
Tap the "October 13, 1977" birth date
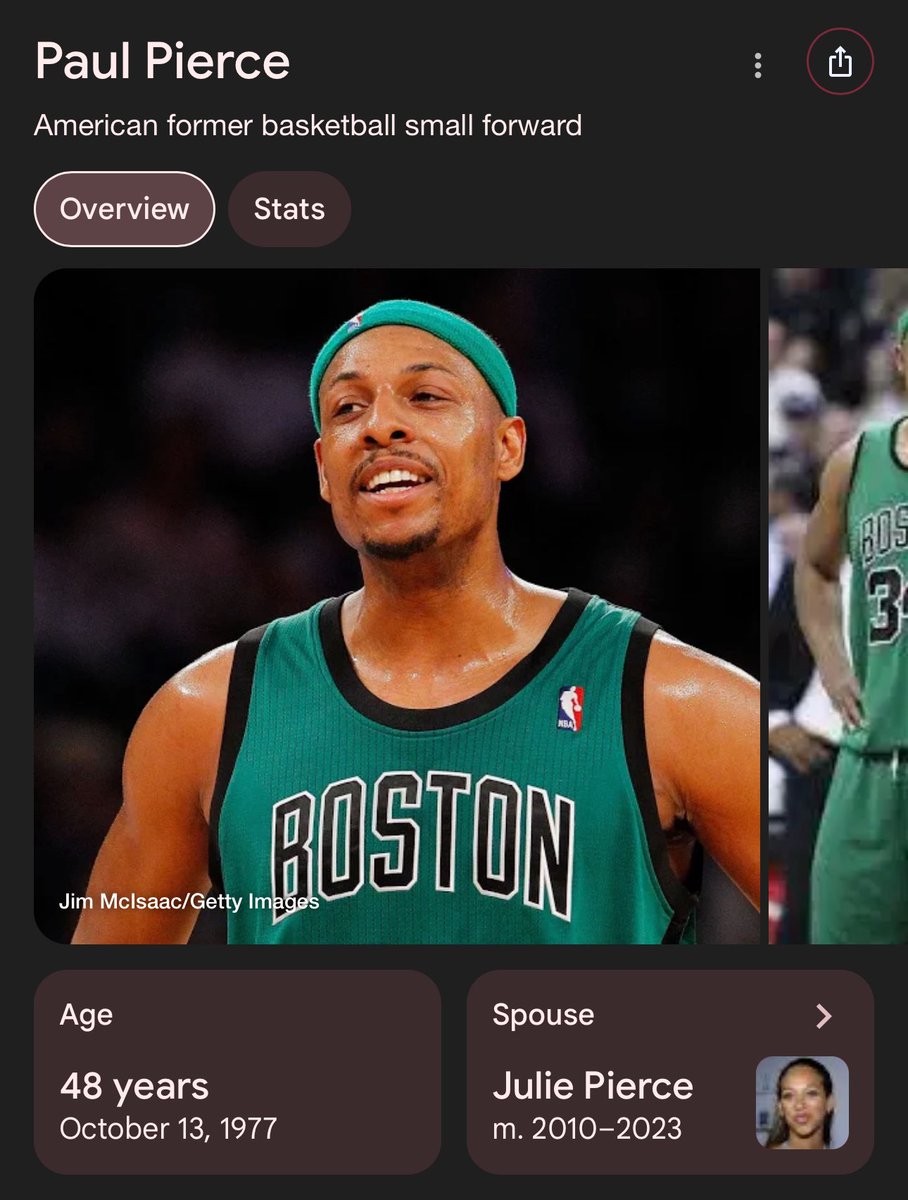(x=168, y=1129)
